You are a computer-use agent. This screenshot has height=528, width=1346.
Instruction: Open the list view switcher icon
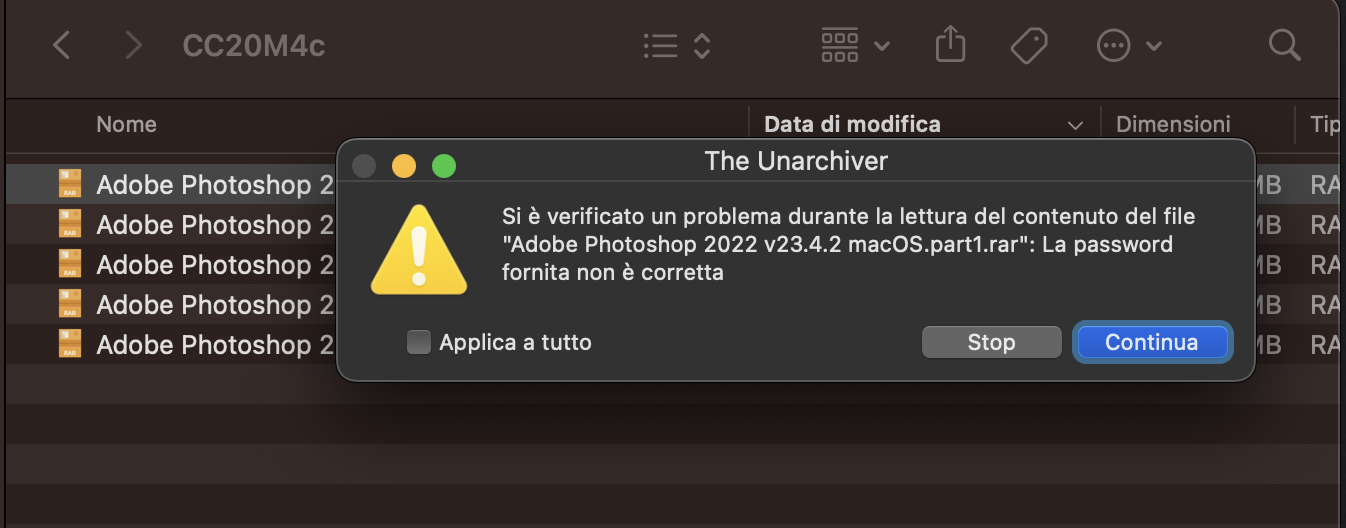[x=677, y=45]
